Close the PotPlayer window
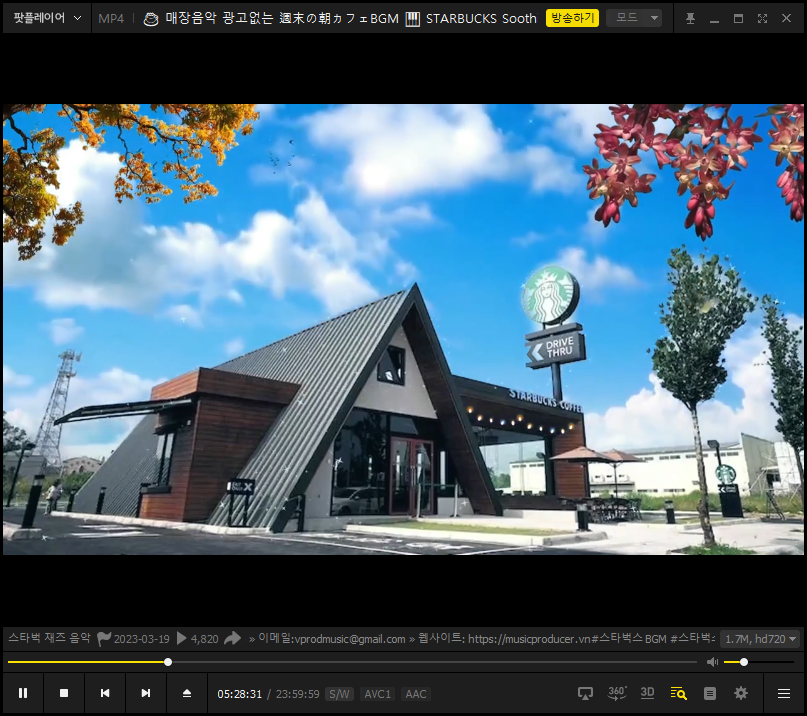 tap(786, 19)
